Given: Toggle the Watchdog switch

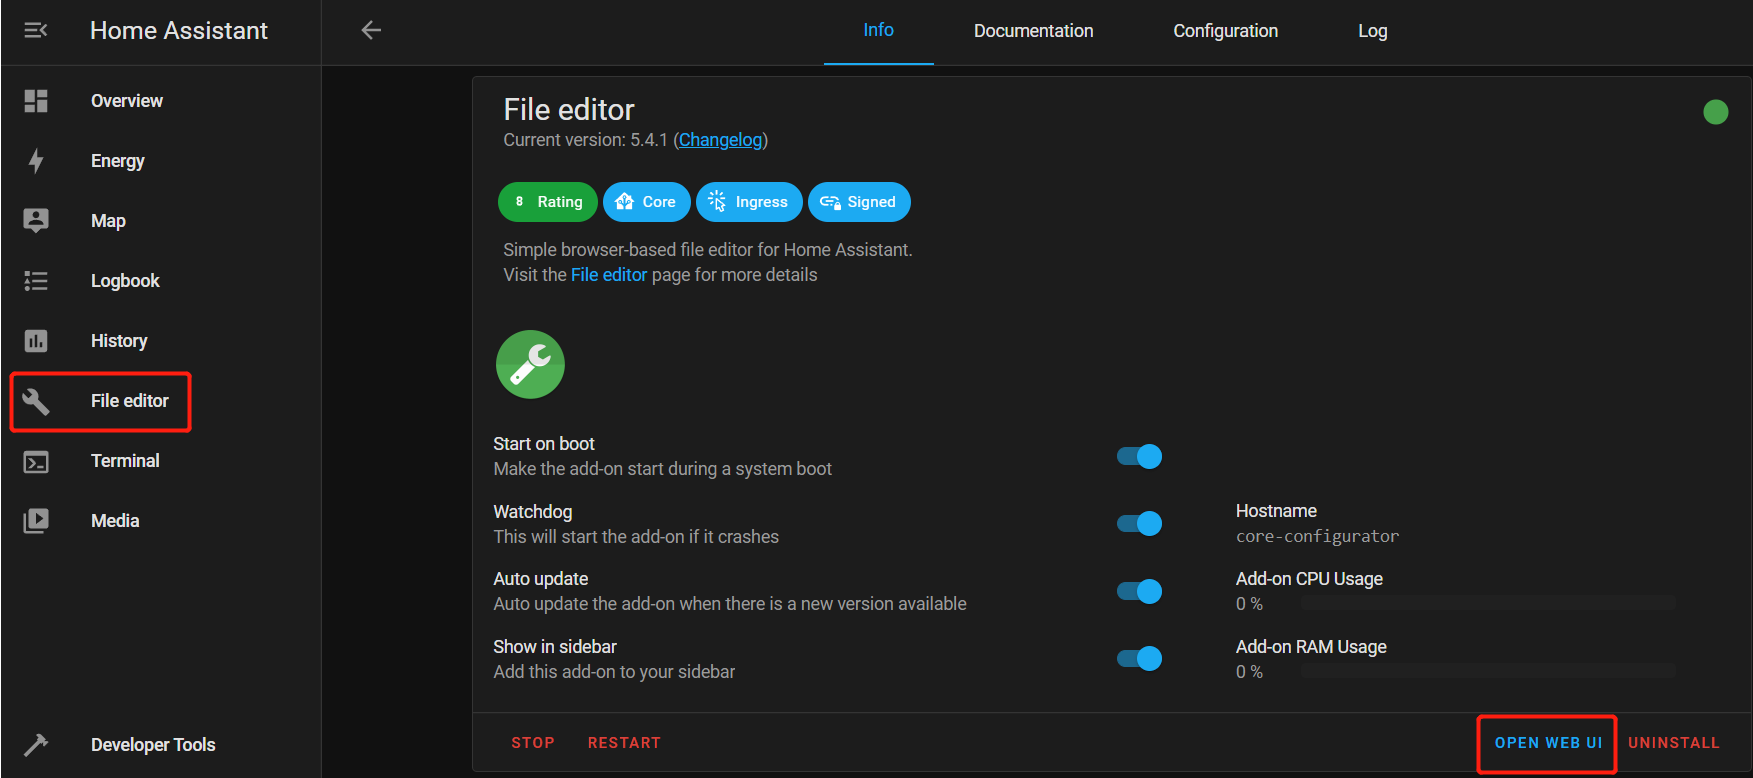Looking at the screenshot, I should tap(1139, 524).
